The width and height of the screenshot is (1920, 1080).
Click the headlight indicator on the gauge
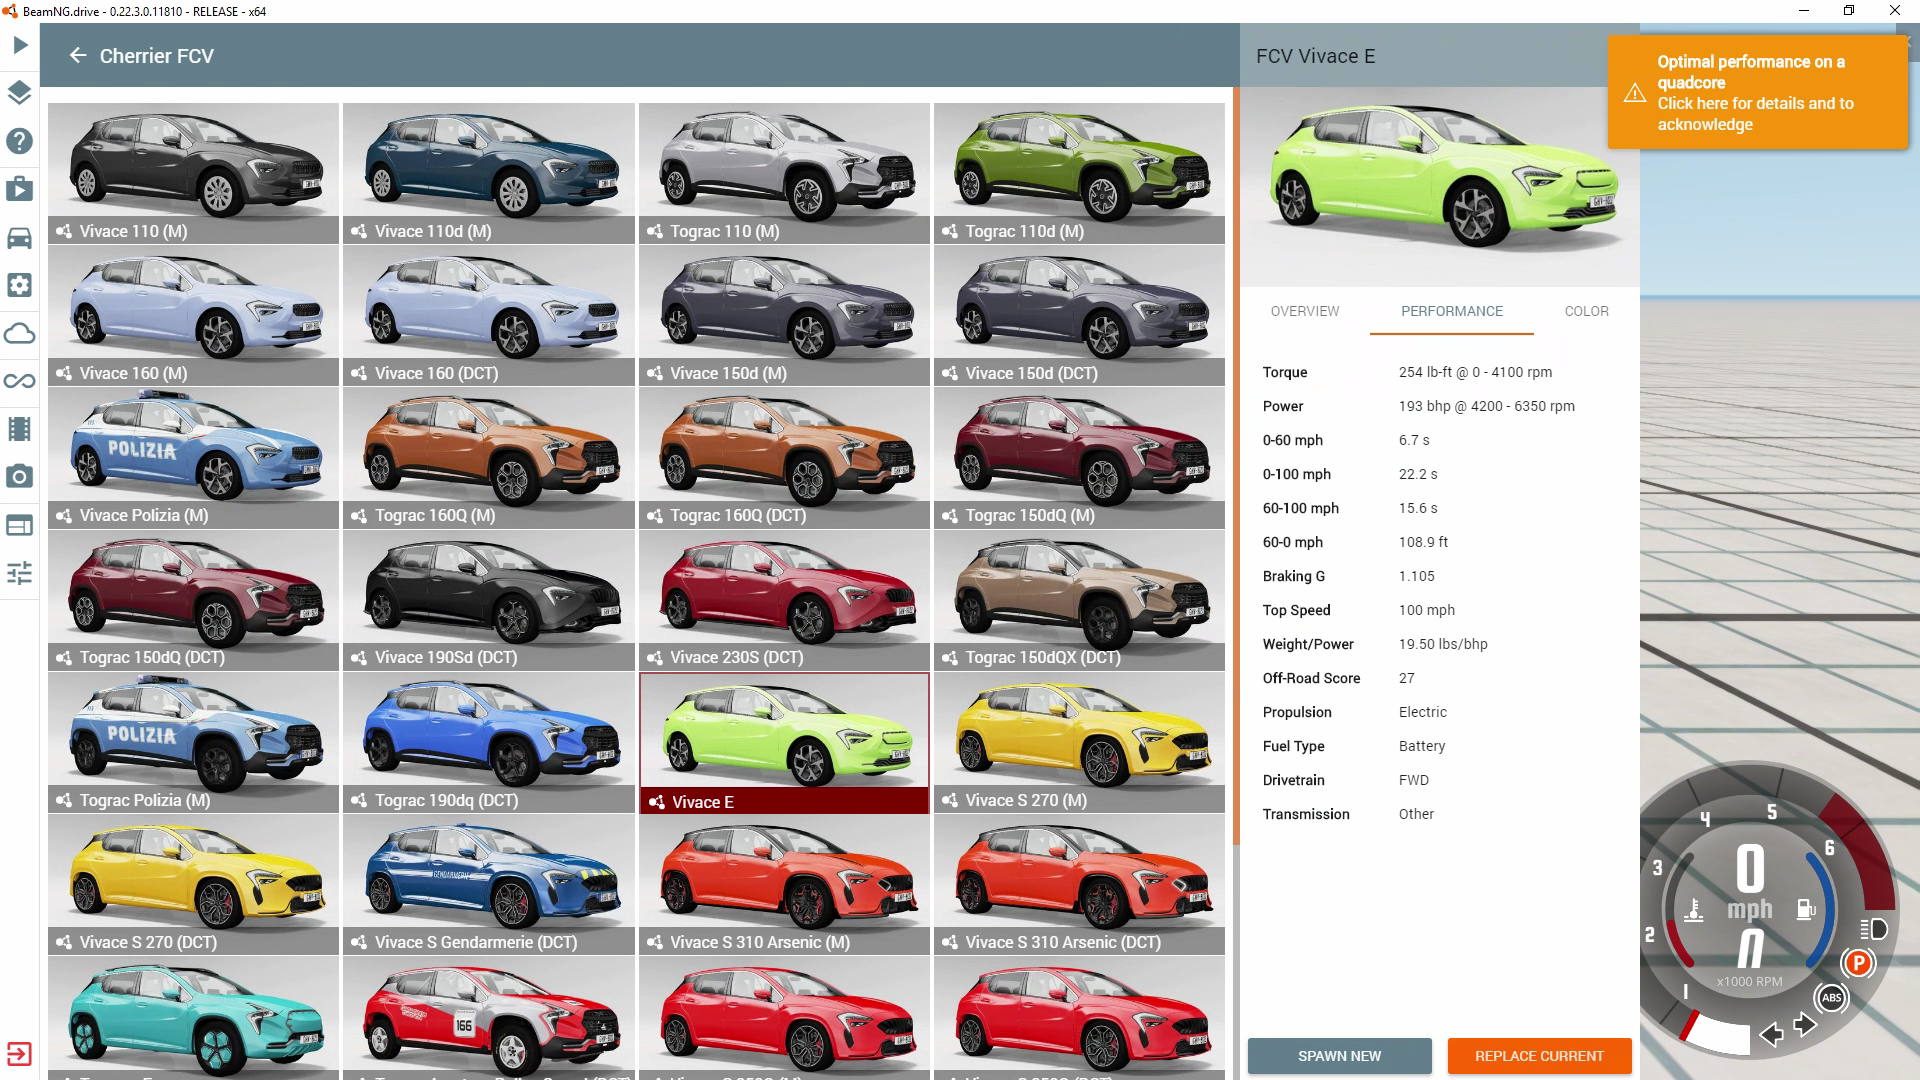tap(1874, 929)
